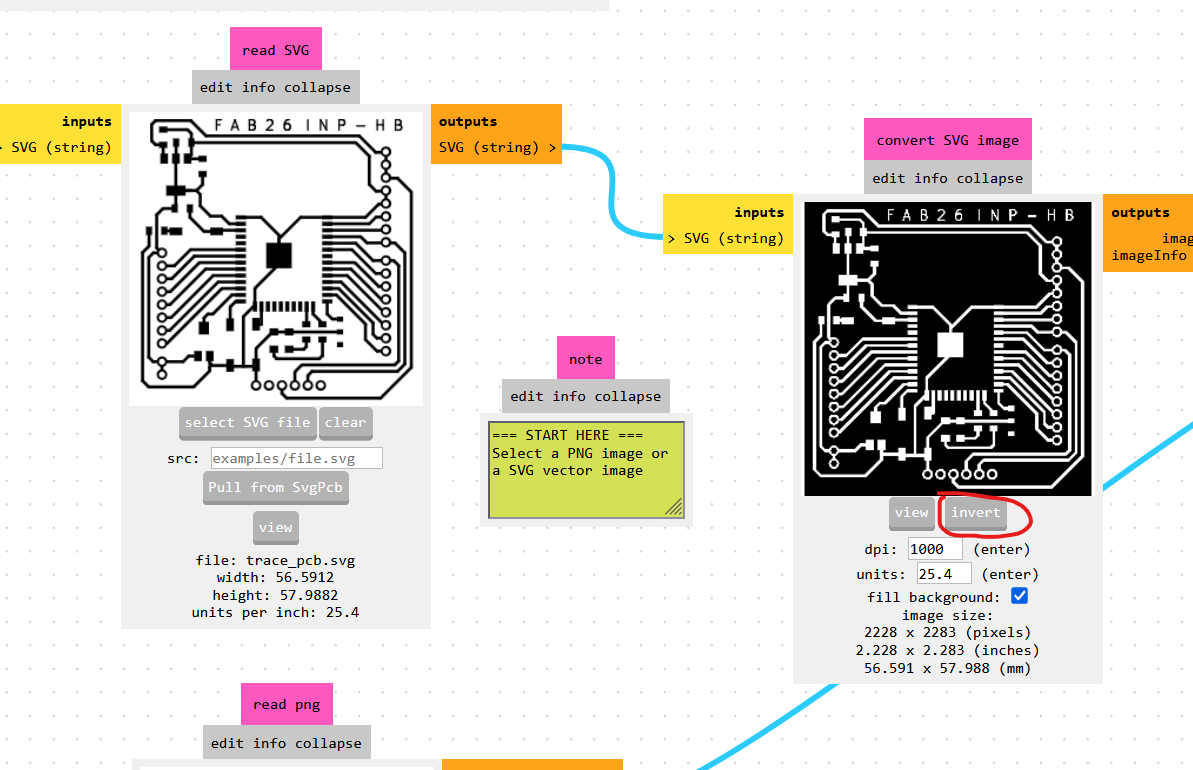Click 'Pull from SvgPcb' button
The image size is (1193, 770).
coord(275,487)
